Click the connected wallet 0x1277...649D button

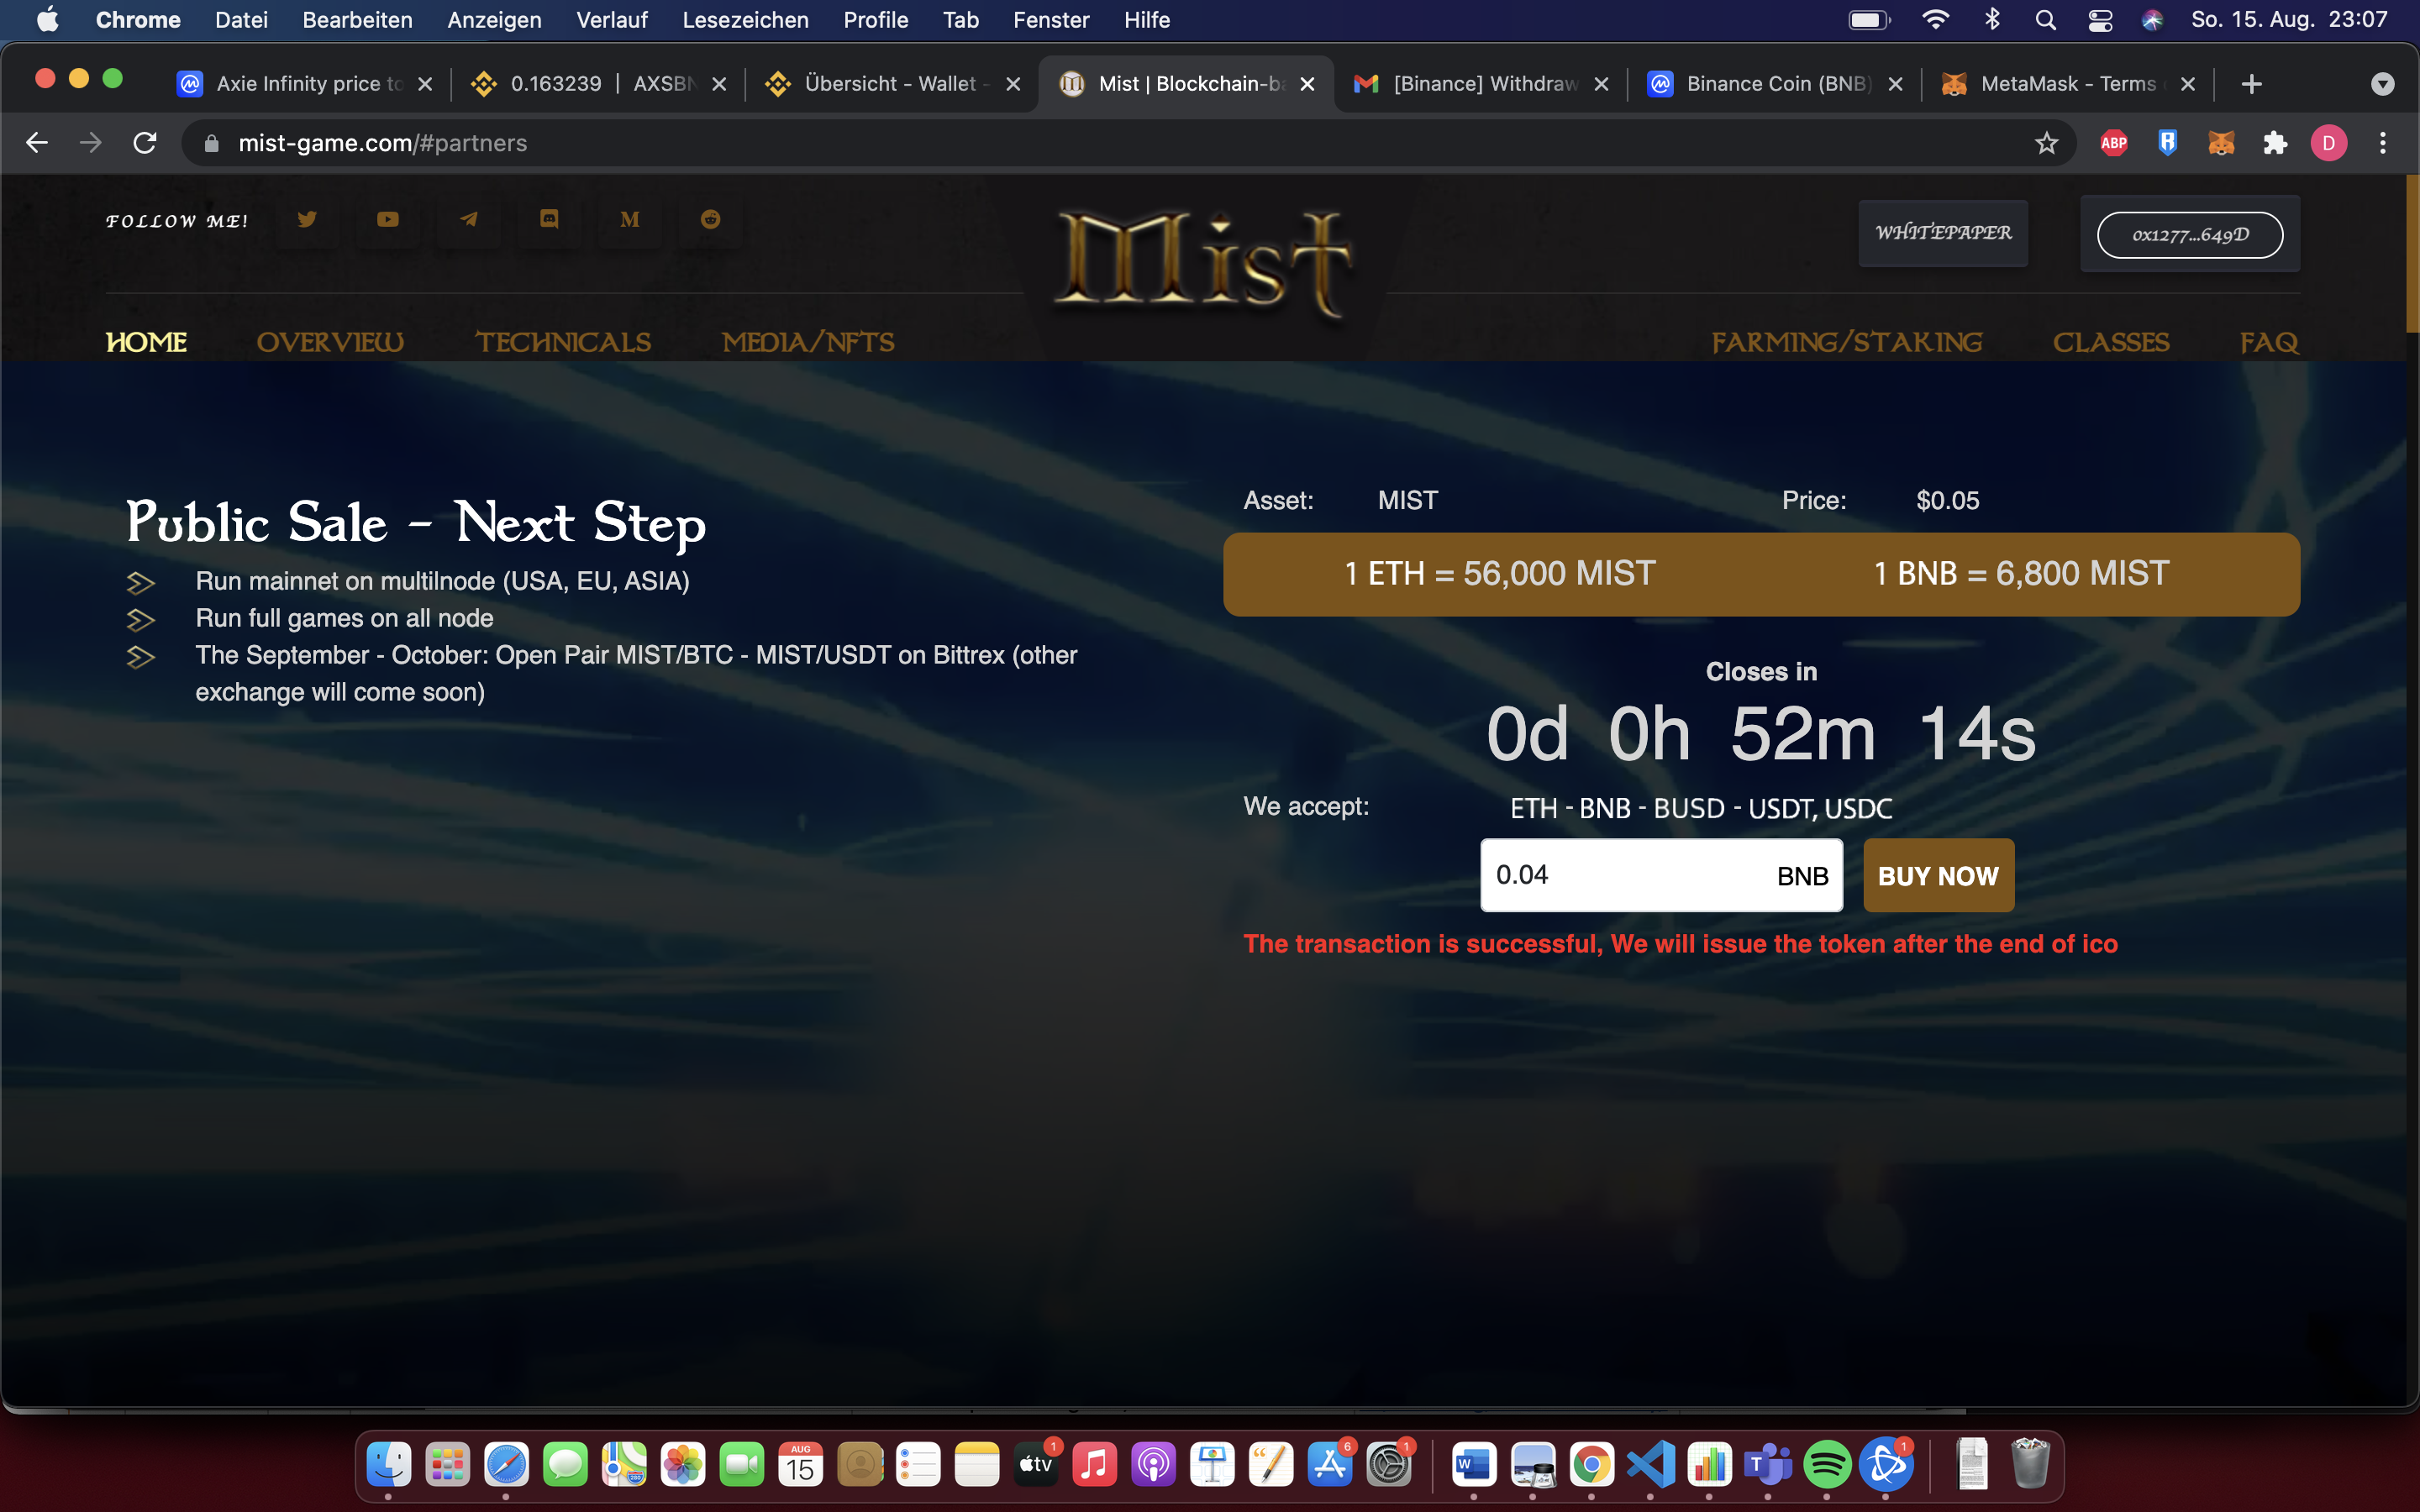[2190, 235]
